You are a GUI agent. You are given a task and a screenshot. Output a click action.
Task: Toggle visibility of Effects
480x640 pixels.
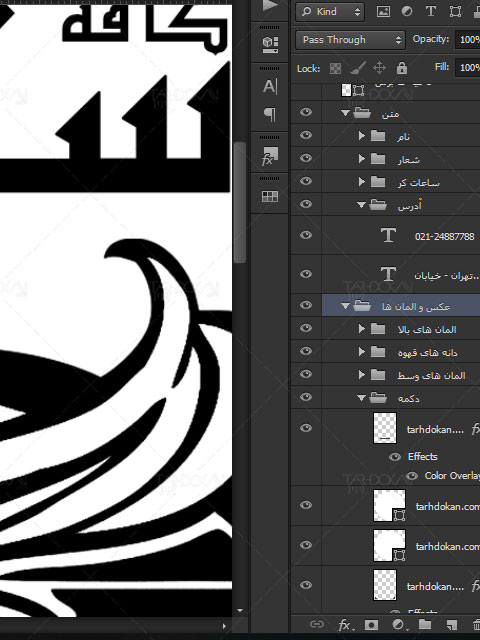point(395,457)
